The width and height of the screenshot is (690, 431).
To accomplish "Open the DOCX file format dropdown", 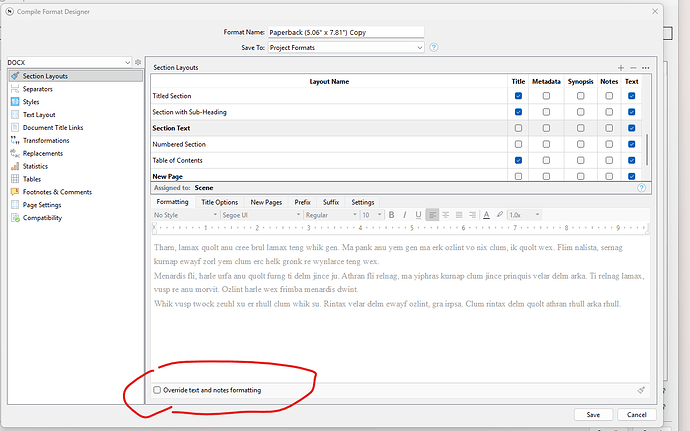I will tap(67, 63).
